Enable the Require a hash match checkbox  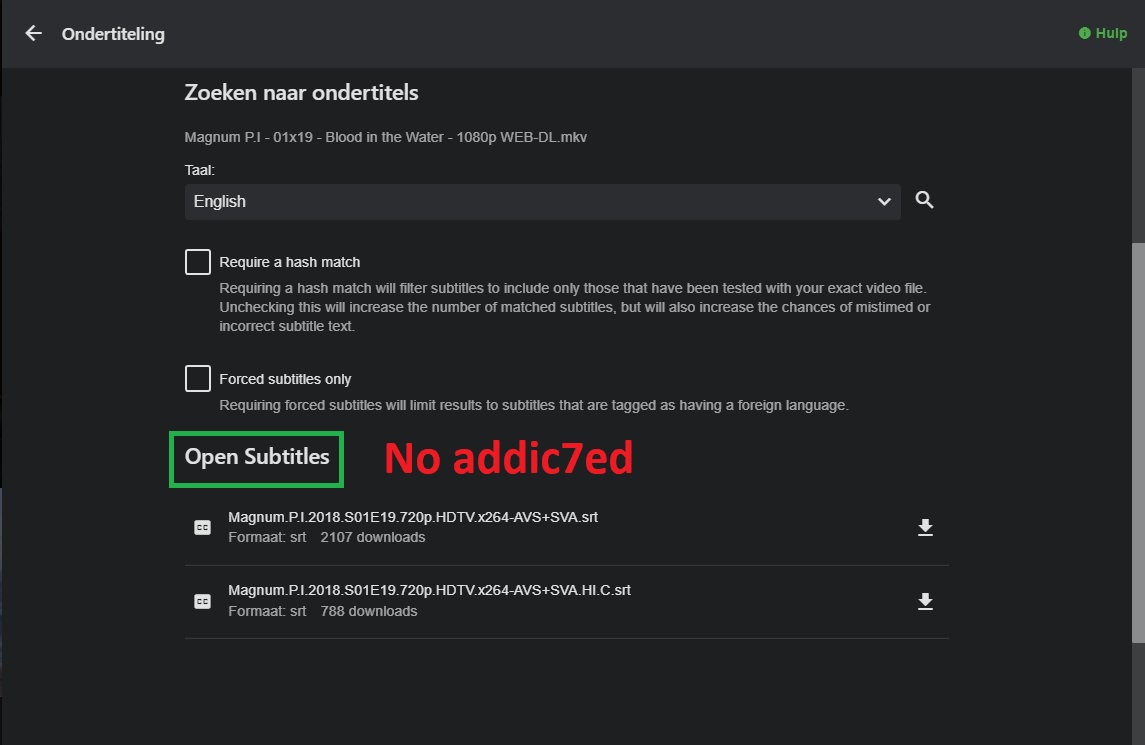coord(198,262)
